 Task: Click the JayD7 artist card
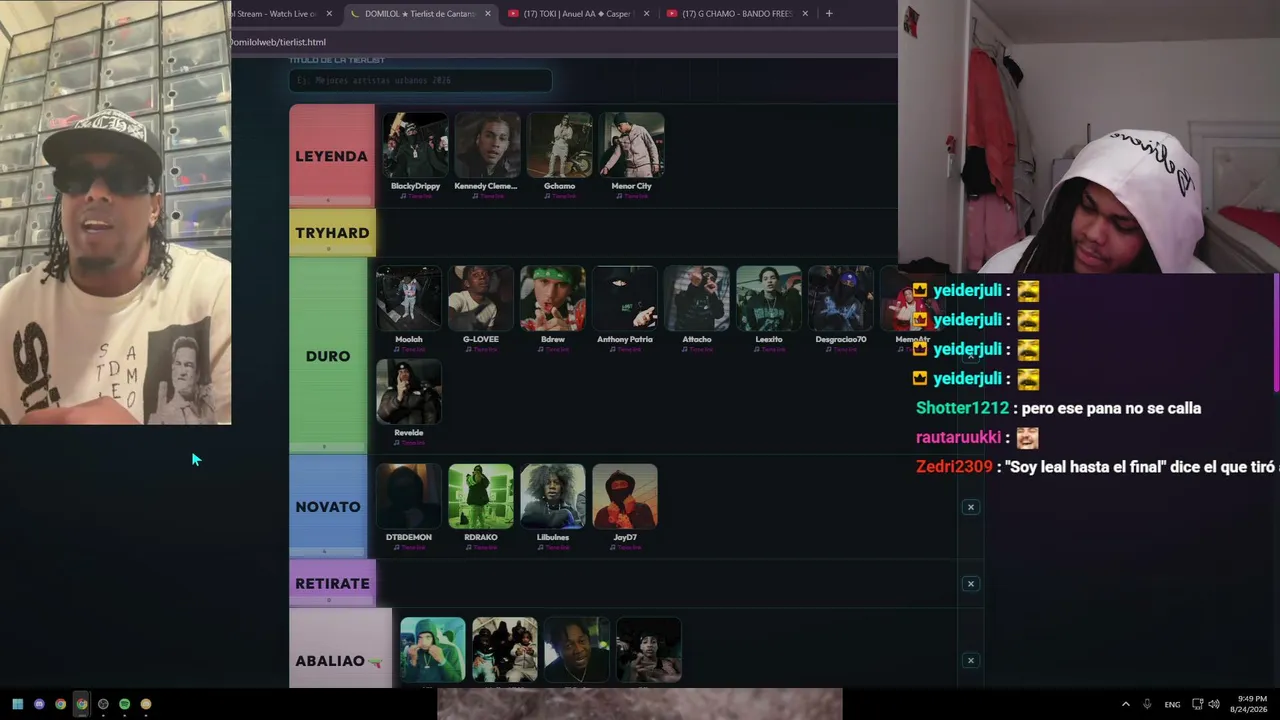point(625,505)
